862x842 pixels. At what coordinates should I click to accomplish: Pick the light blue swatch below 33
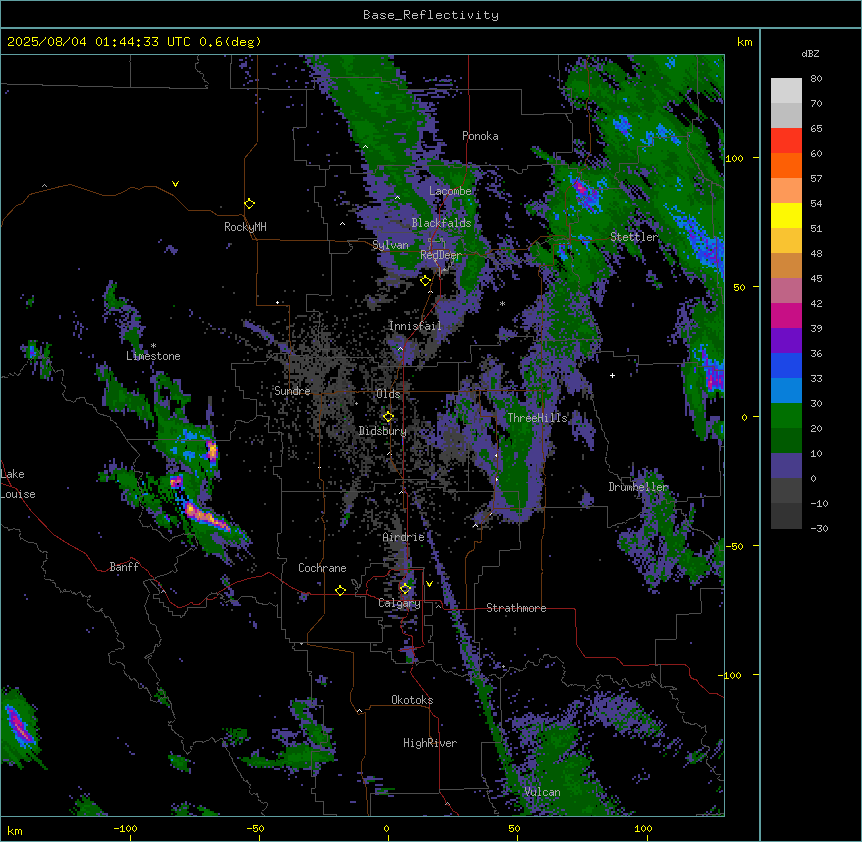786,390
